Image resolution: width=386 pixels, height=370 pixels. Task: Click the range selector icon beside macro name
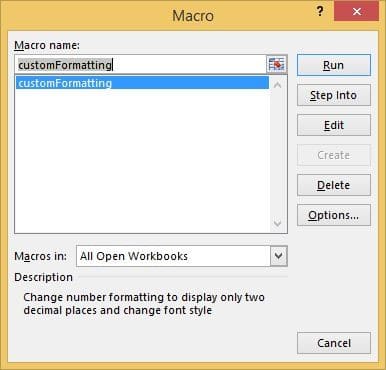[x=276, y=64]
